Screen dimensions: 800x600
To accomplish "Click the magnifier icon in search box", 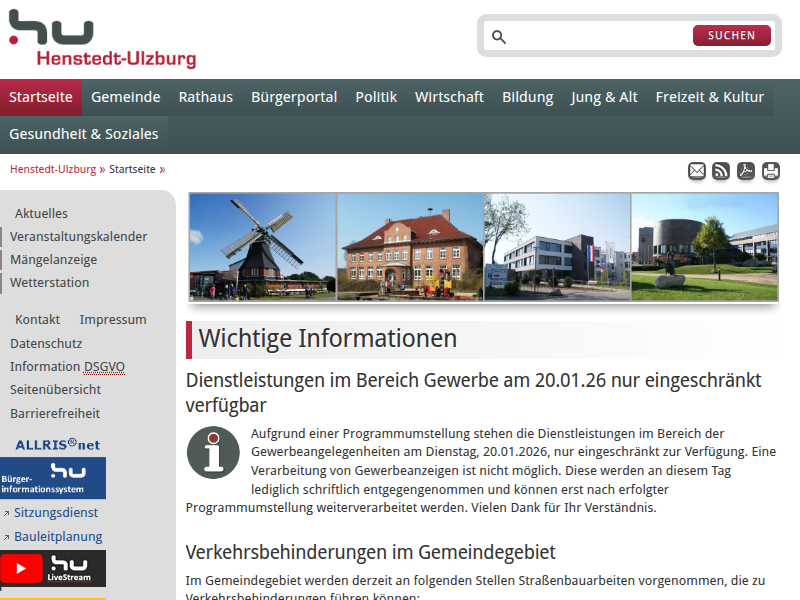I will point(499,37).
